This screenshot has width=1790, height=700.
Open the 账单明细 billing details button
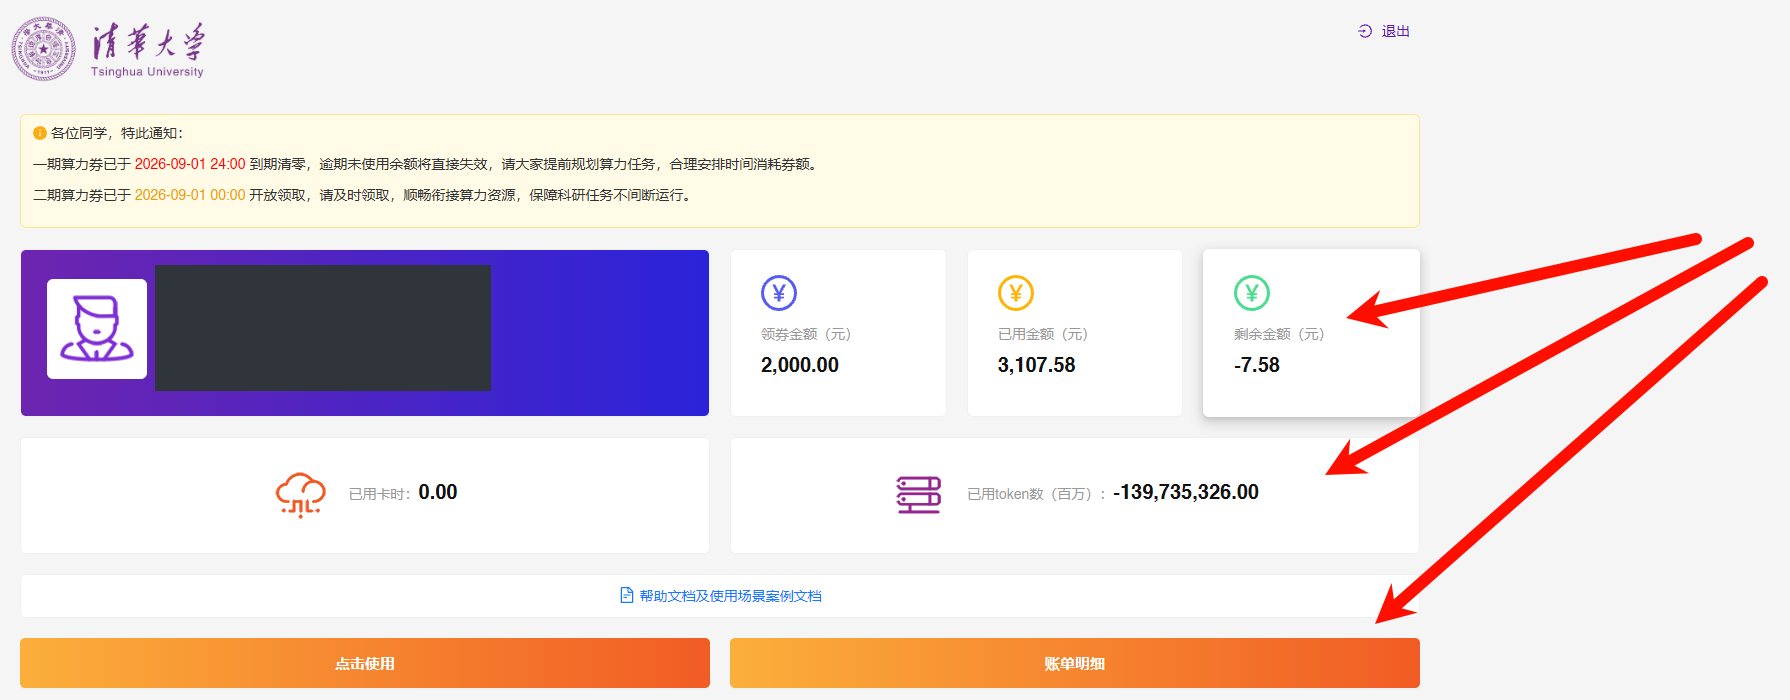tap(1075, 663)
